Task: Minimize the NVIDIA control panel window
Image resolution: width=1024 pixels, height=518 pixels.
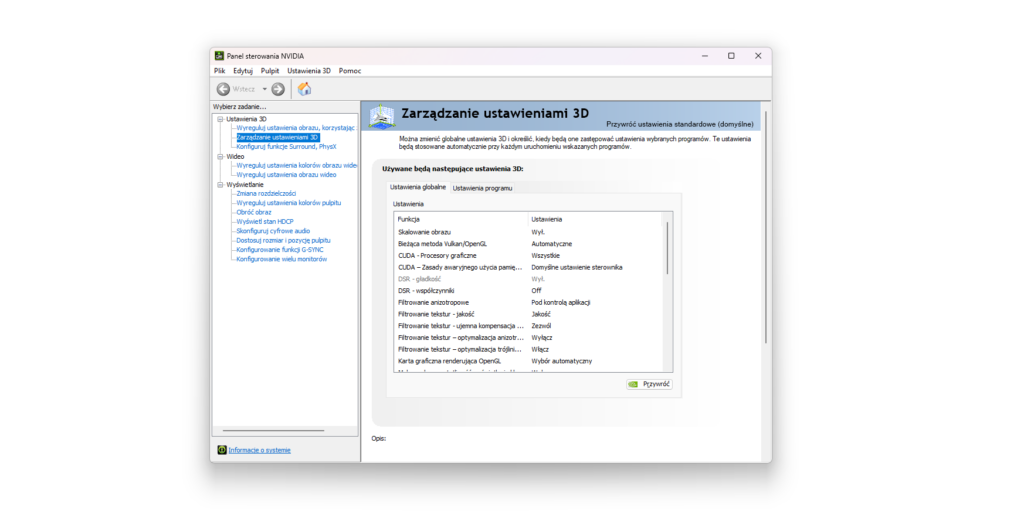Action: pyautogui.click(x=705, y=56)
